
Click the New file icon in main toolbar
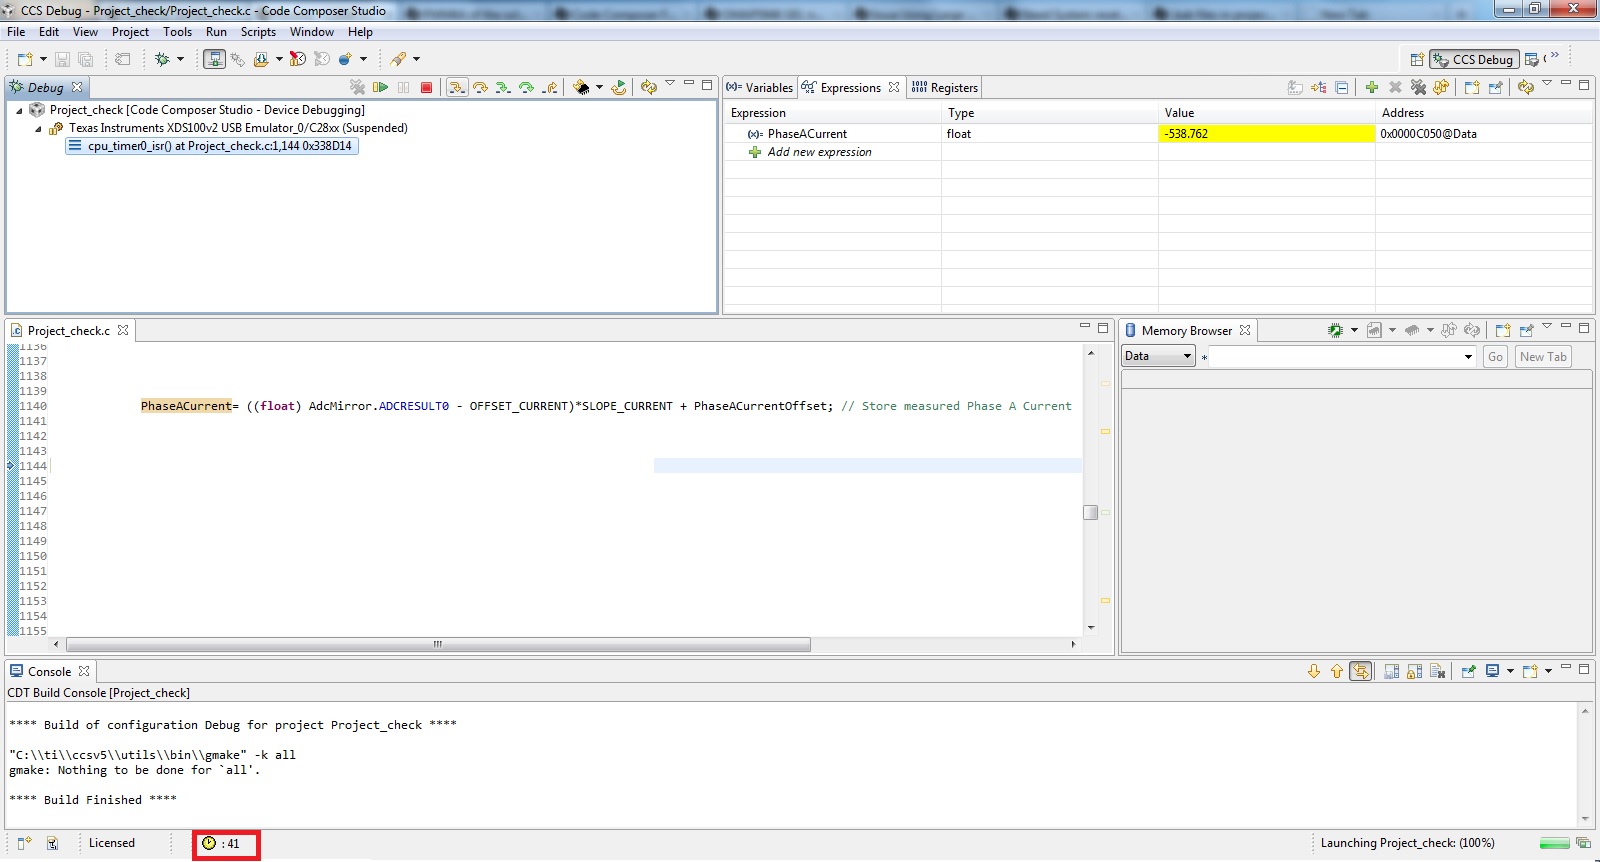point(25,60)
